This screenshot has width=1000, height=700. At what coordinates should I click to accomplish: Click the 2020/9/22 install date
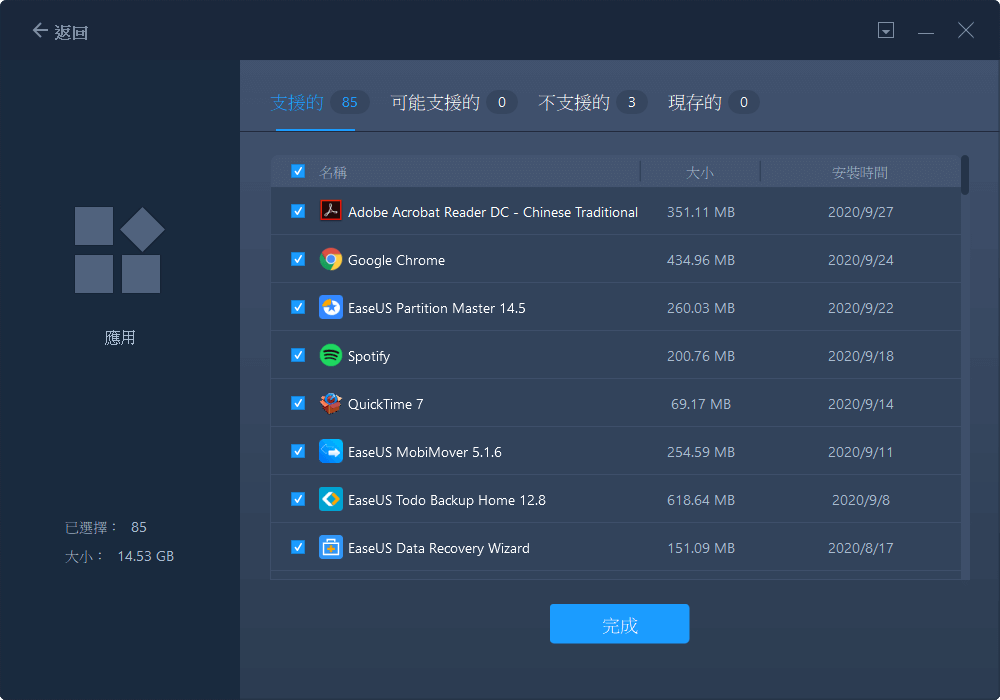point(860,308)
